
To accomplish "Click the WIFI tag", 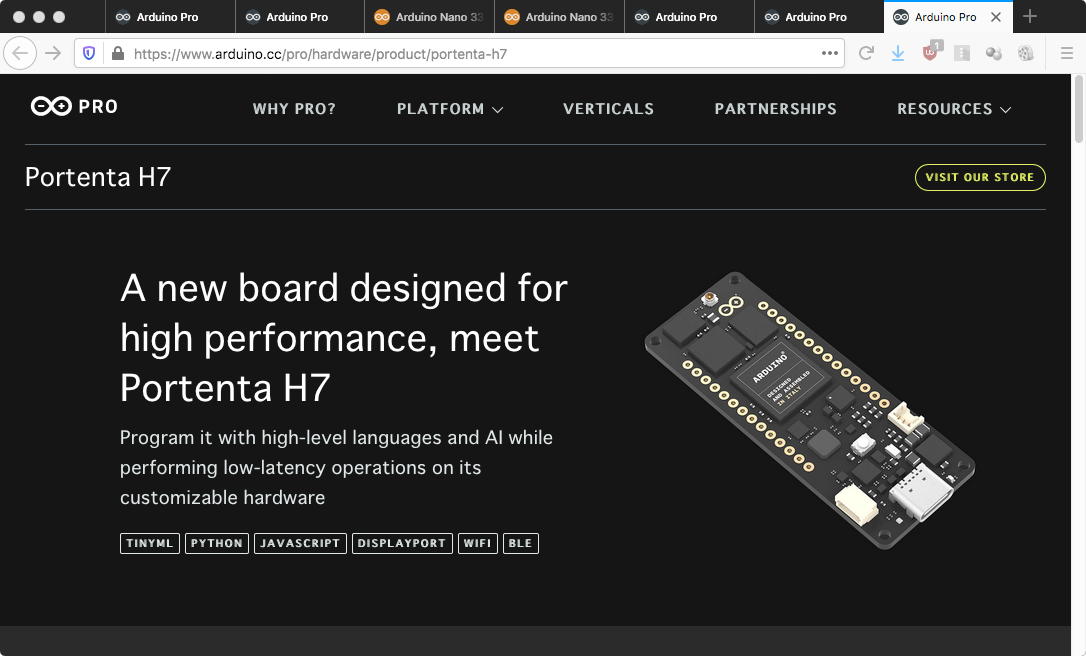I will pos(477,543).
